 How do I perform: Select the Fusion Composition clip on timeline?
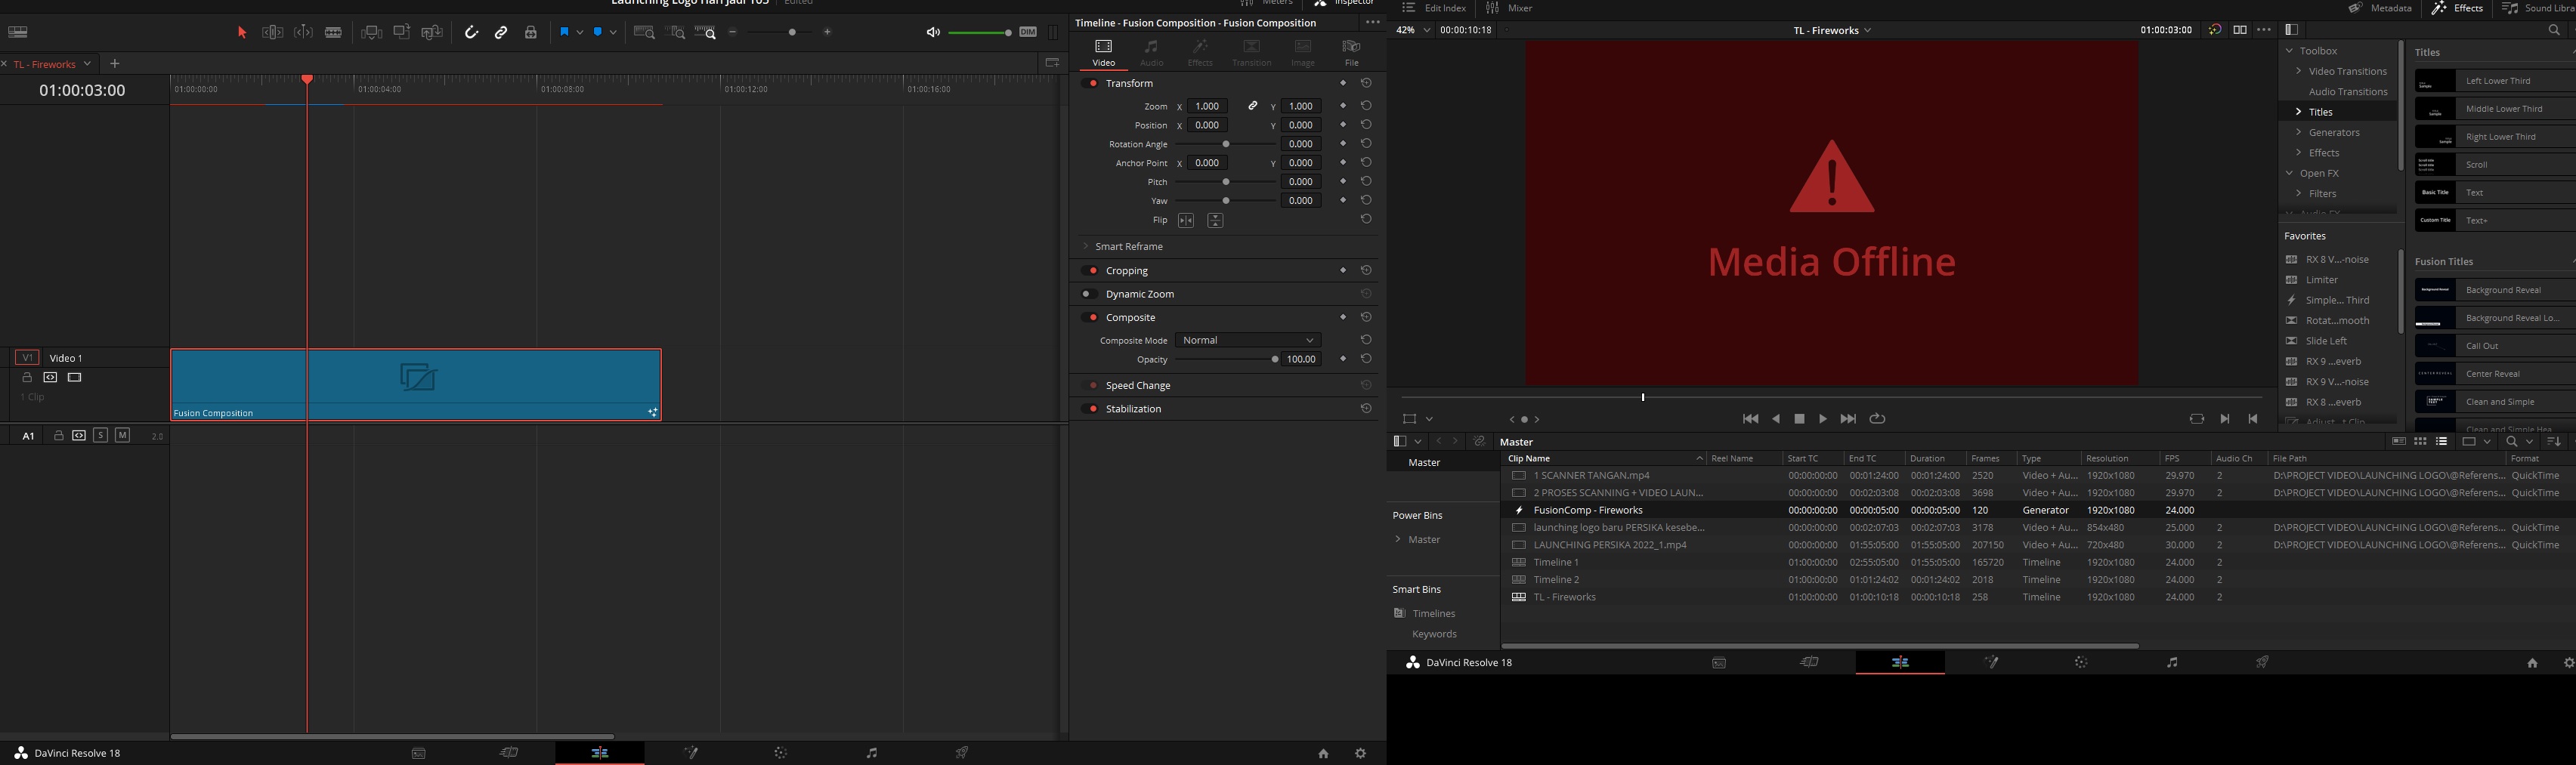tap(416, 384)
